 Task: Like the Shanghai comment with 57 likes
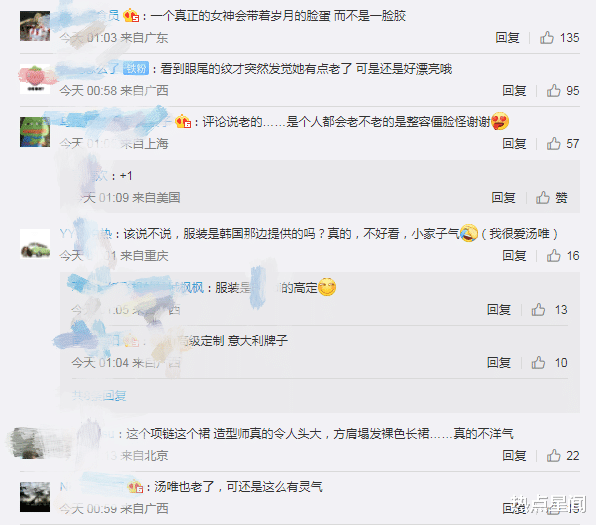click(x=553, y=144)
